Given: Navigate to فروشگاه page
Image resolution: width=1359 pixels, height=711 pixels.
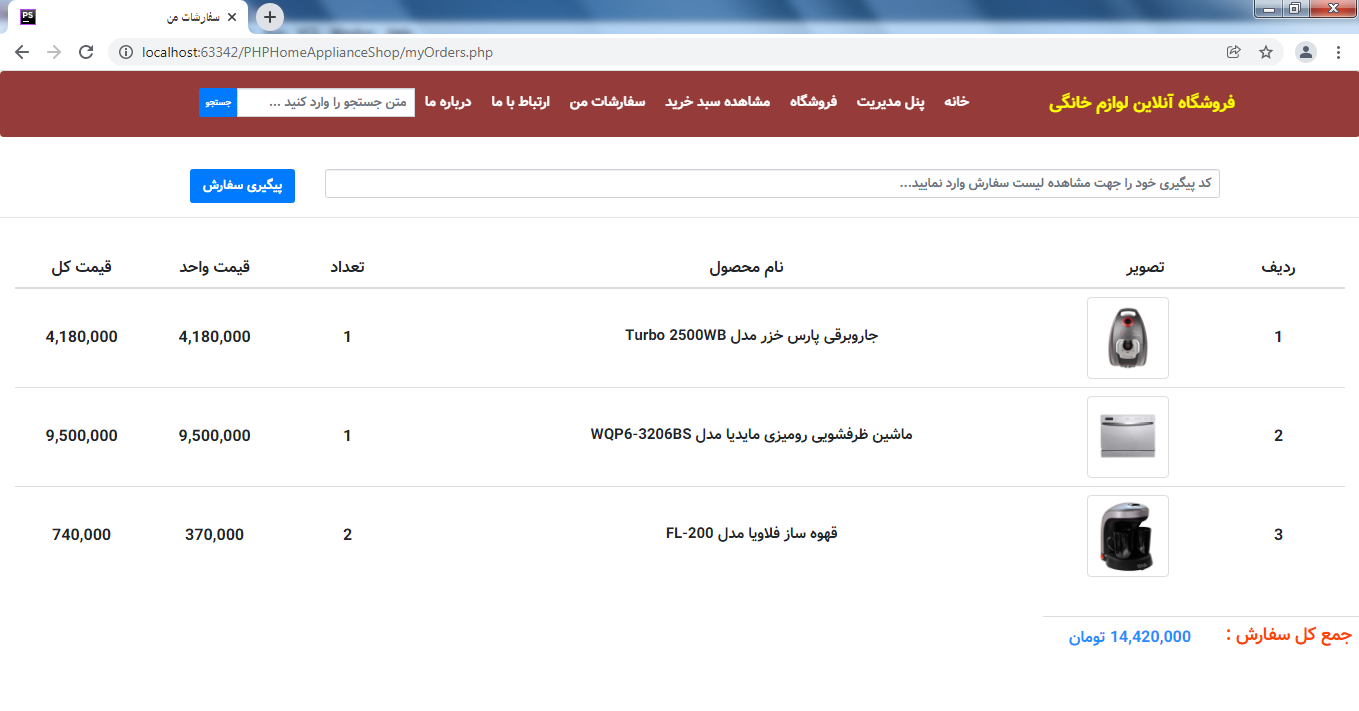Looking at the screenshot, I should click(813, 102).
